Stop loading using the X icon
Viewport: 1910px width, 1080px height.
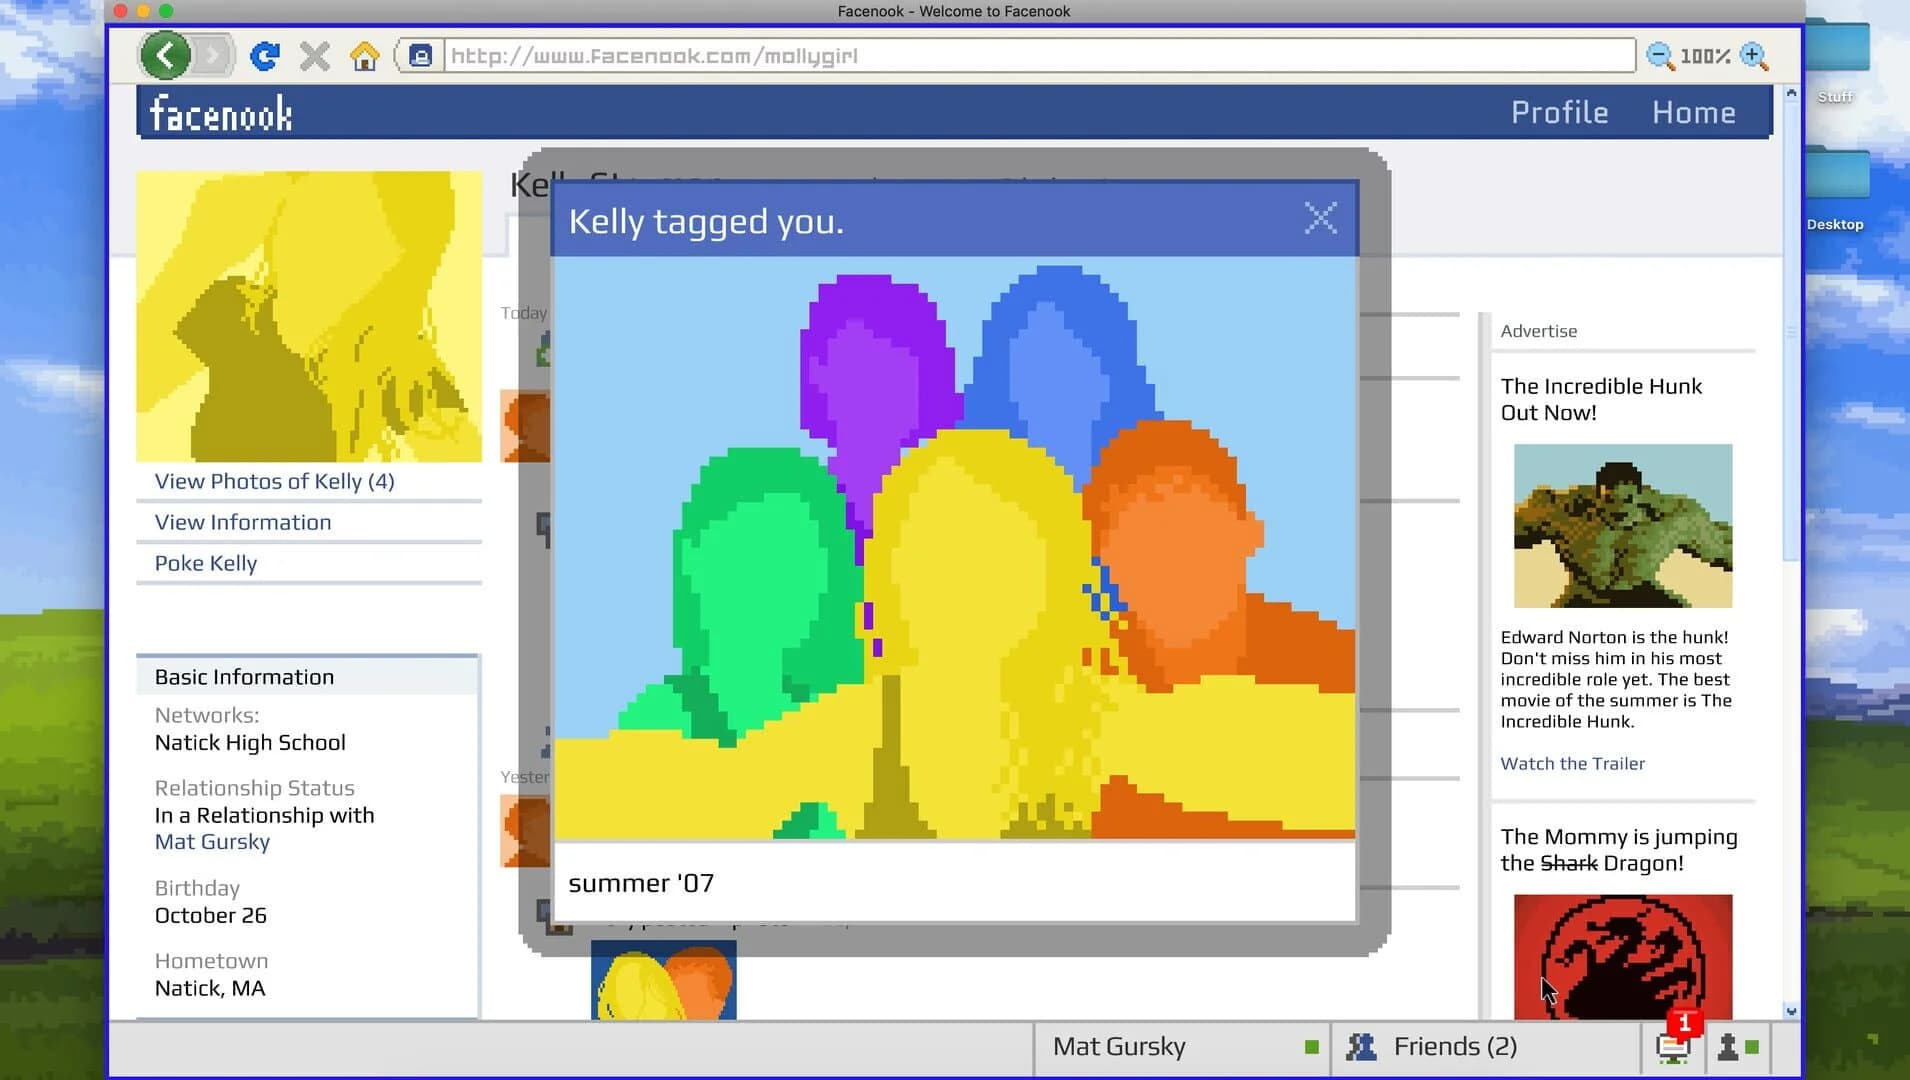315,55
